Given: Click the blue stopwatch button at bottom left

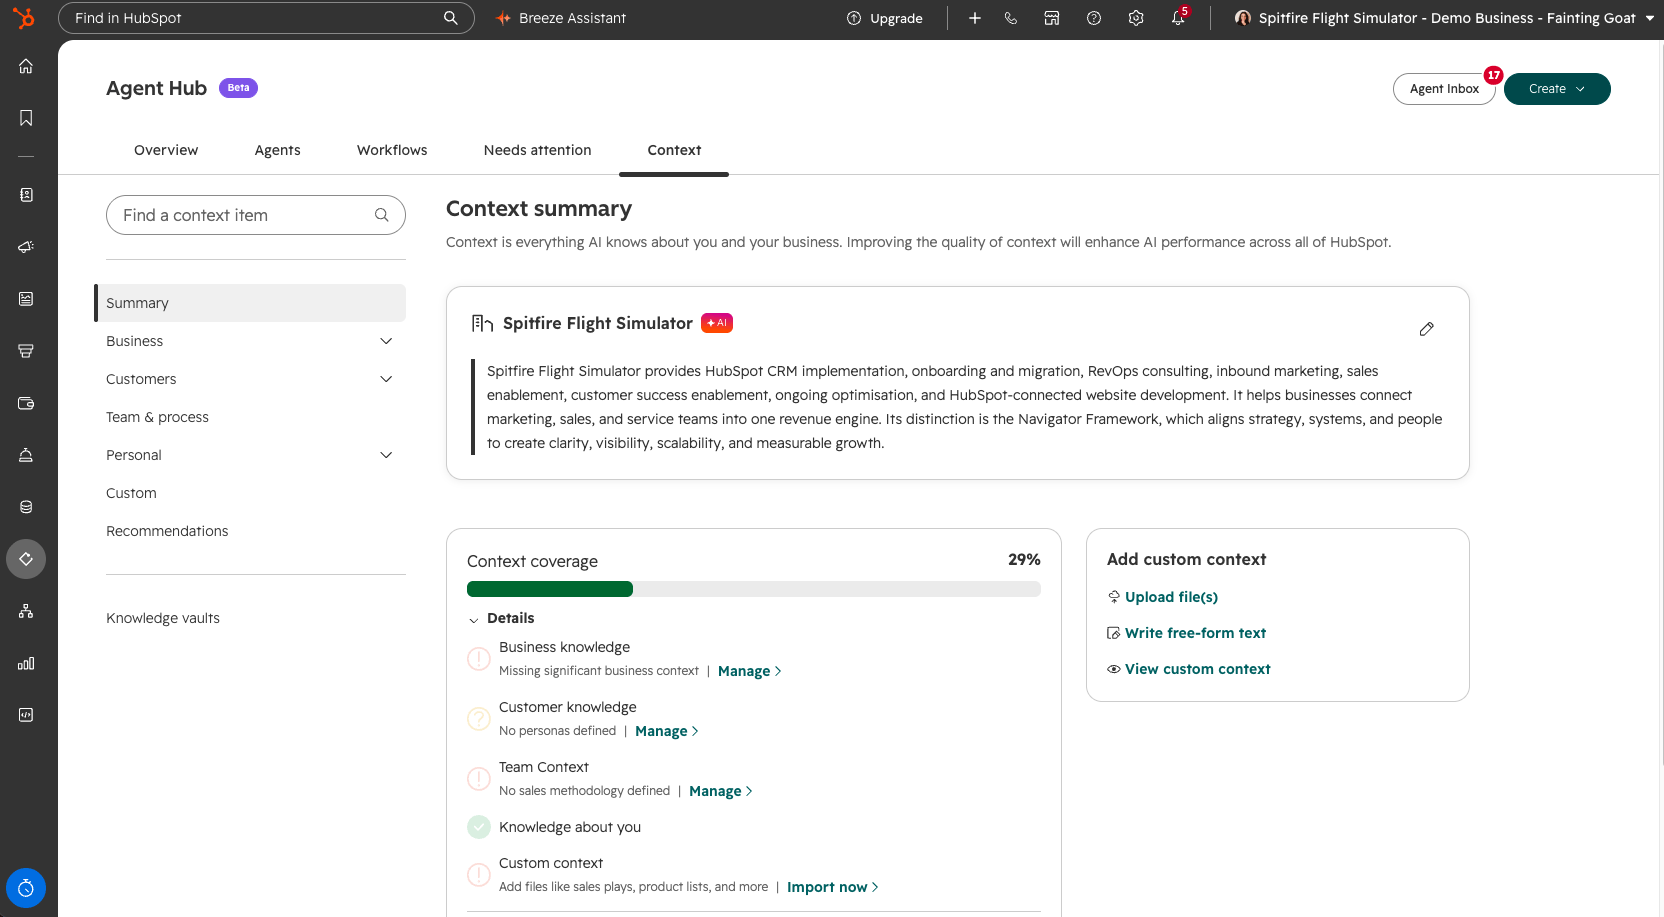Looking at the screenshot, I should pyautogui.click(x=26, y=888).
